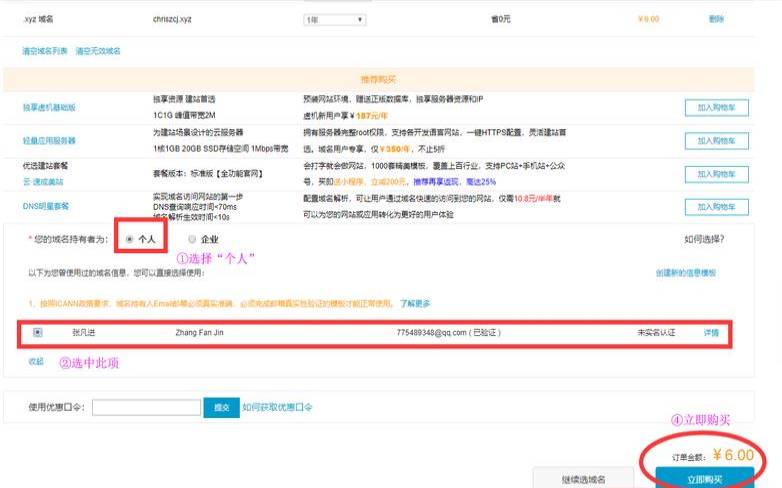Add 云·速成美站 package to cart
The height and width of the screenshot is (488, 782).
[717, 174]
